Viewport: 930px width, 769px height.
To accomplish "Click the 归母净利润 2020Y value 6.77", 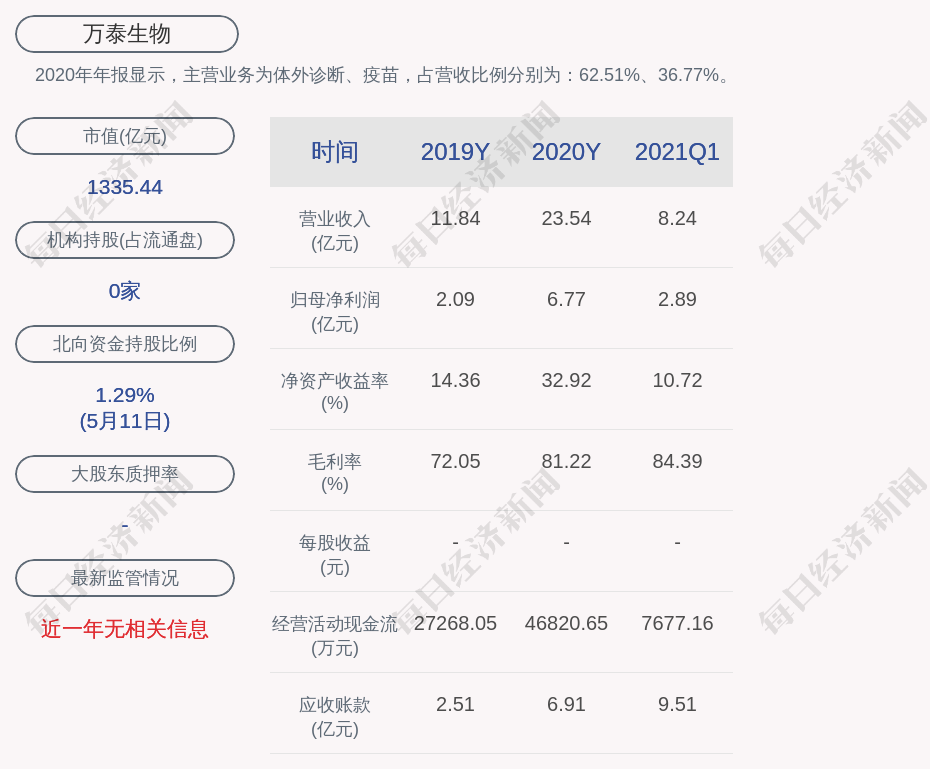I will point(566,299).
